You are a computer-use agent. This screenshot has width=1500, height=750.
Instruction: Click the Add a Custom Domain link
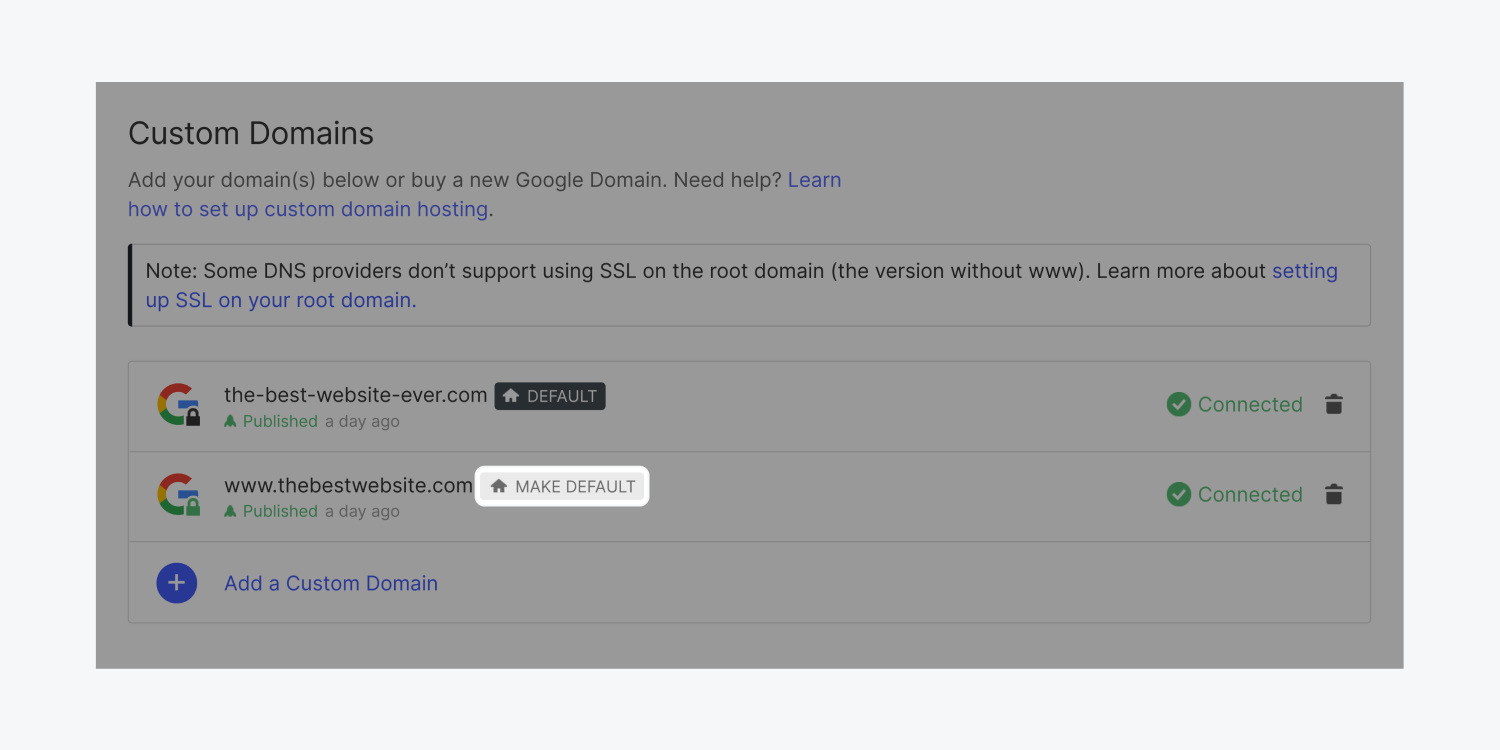coord(331,583)
